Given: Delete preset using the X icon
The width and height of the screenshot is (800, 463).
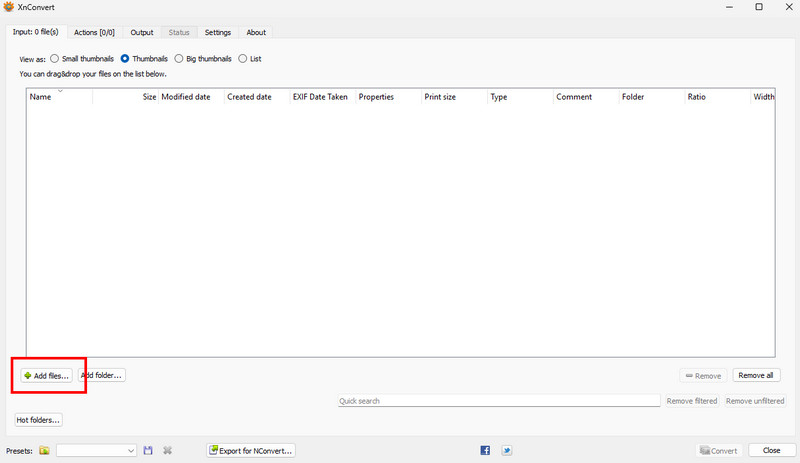Looking at the screenshot, I should 168,451.
